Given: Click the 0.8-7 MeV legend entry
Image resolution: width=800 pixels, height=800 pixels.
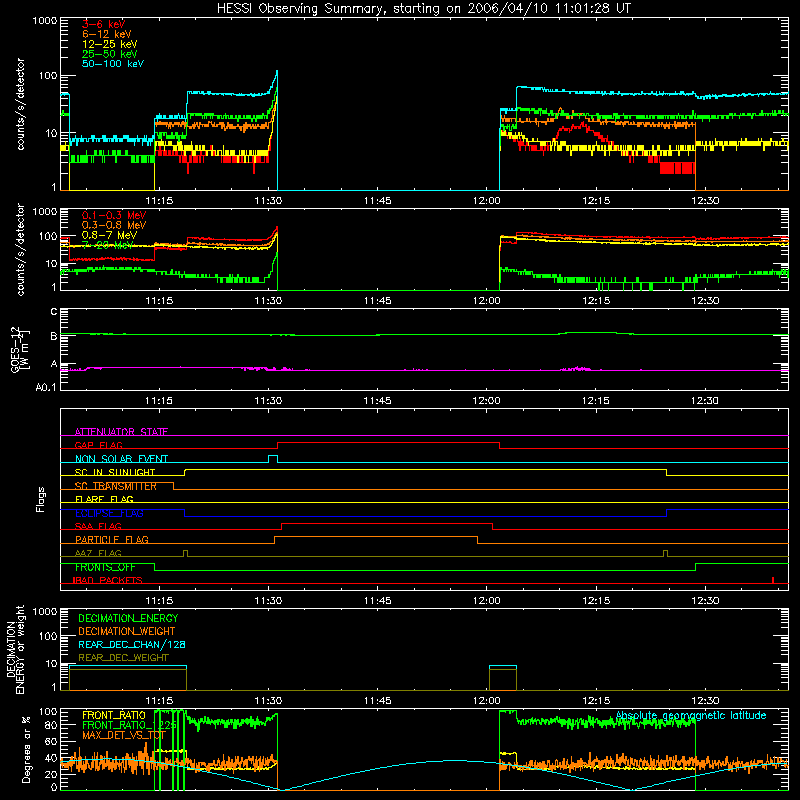Looking at the screenshot, I should [x=109, y=235].
